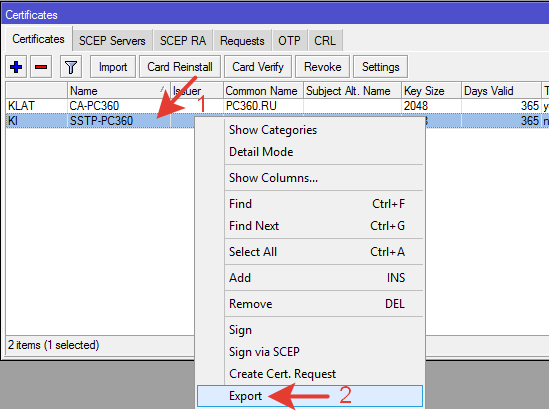
Task: Select the CRL tab
Action: click(x=325, y=41)
